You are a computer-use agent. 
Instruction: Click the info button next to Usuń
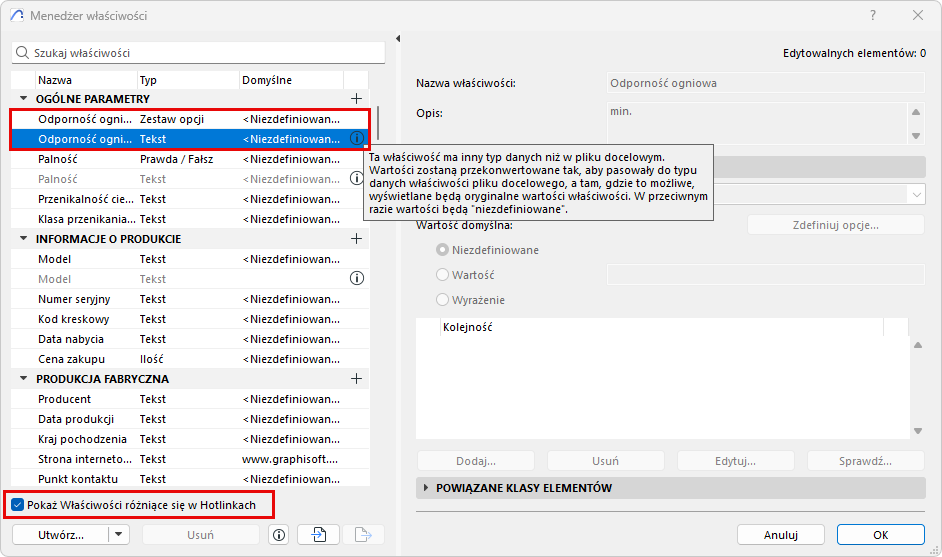[279, 535]
